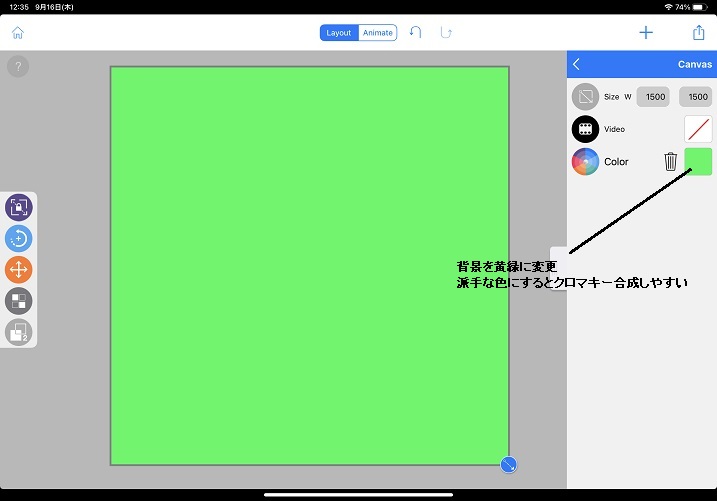Switch to Layout mode
The width and height of the screenshot is (717, 501).
339,33
